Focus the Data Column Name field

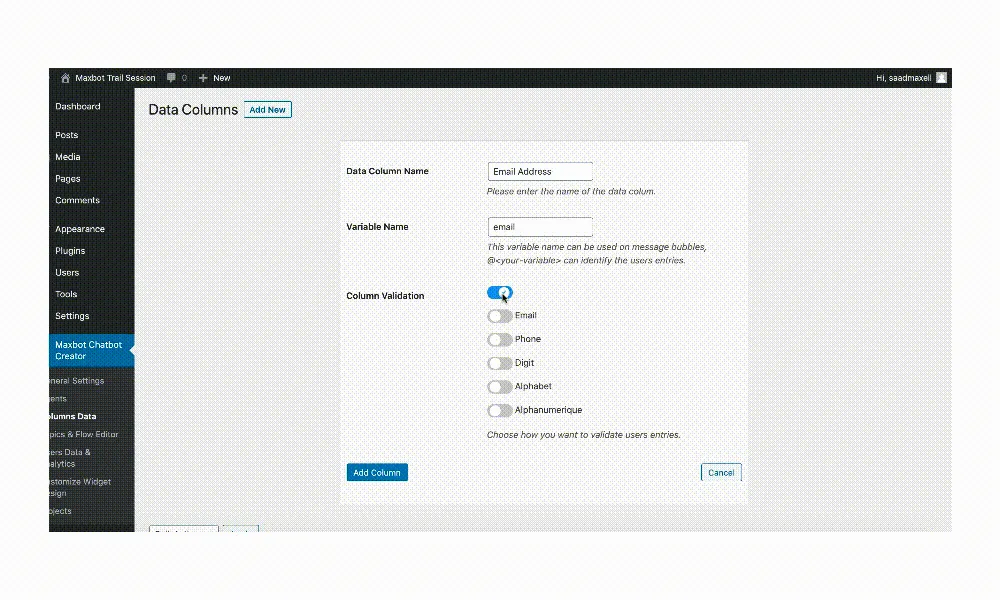coord(540,172)
